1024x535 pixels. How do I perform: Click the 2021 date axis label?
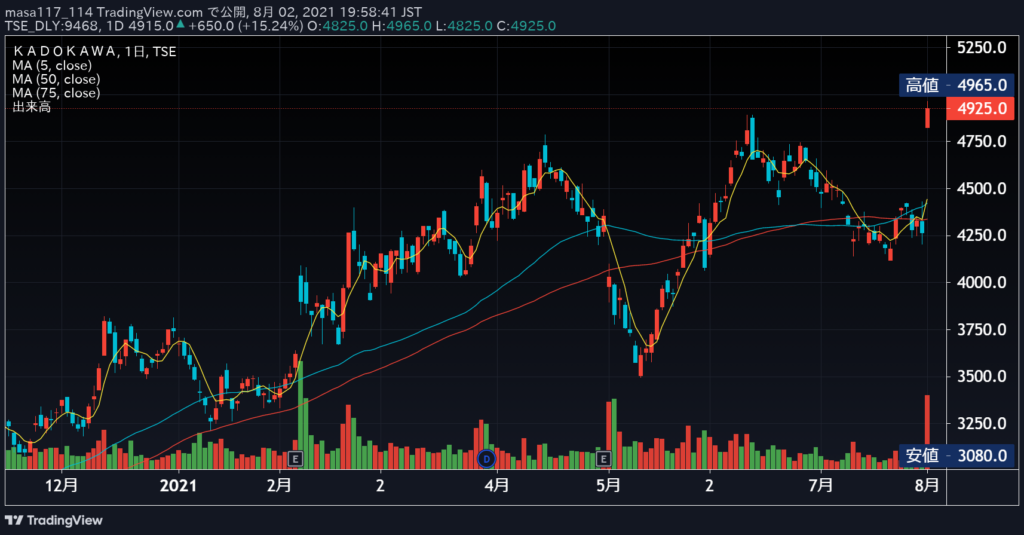(x=178, y=485)
